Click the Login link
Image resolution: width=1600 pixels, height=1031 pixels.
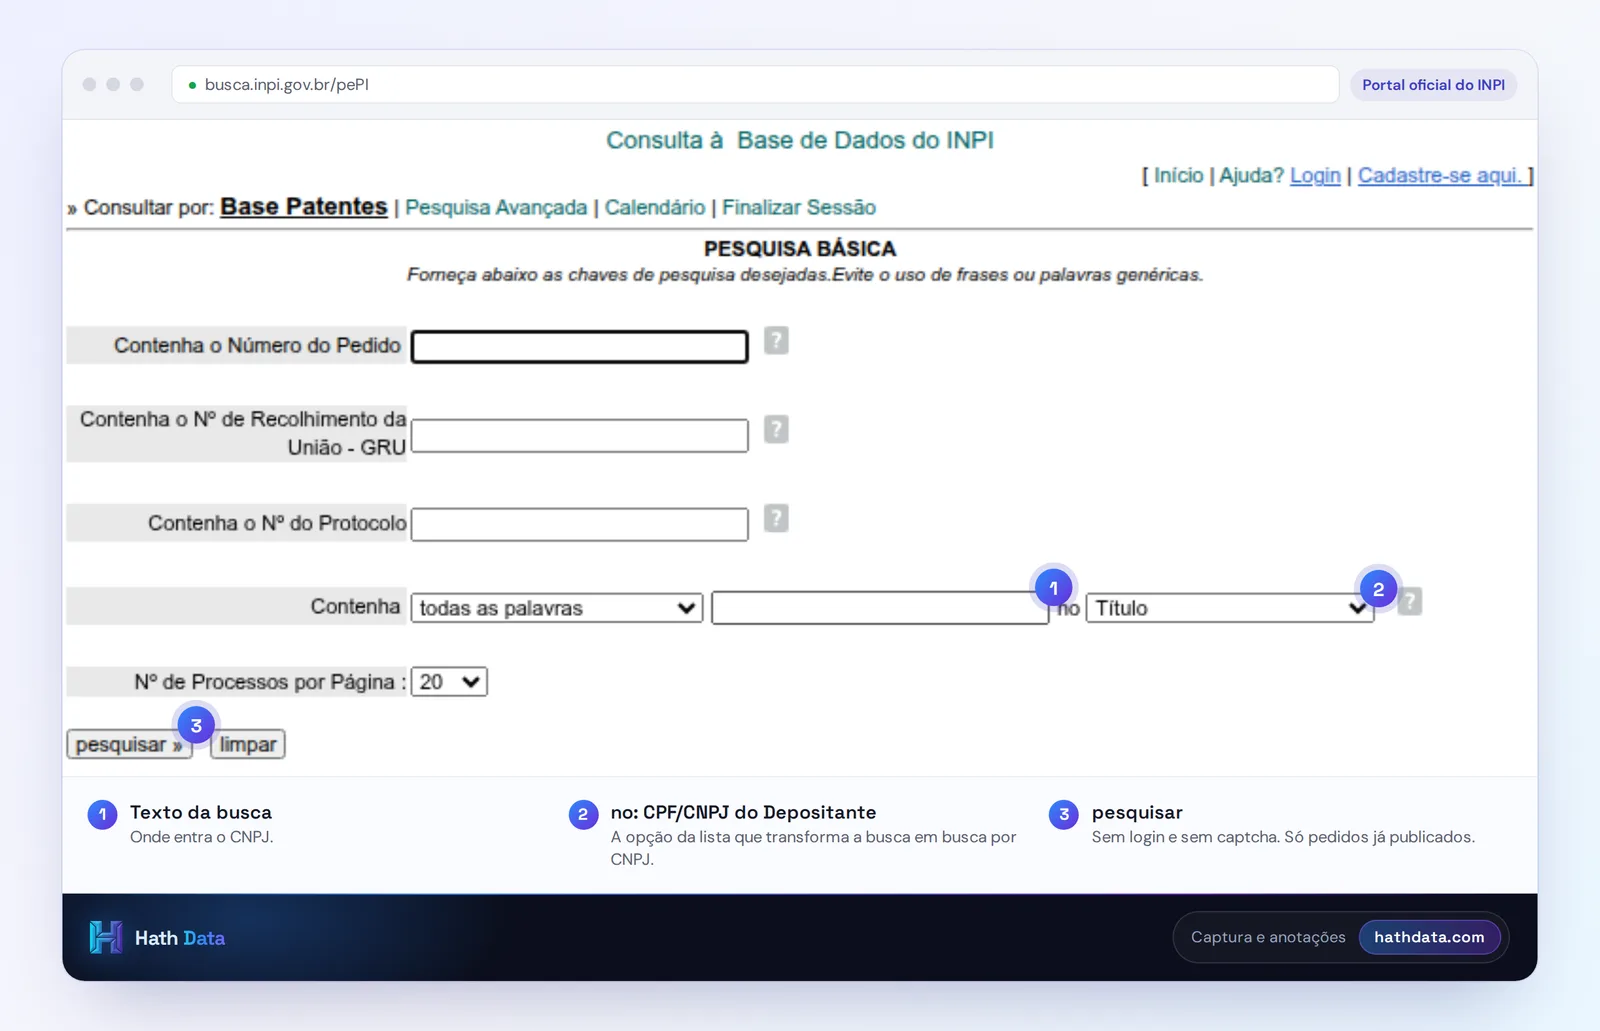click(1315, 175)
